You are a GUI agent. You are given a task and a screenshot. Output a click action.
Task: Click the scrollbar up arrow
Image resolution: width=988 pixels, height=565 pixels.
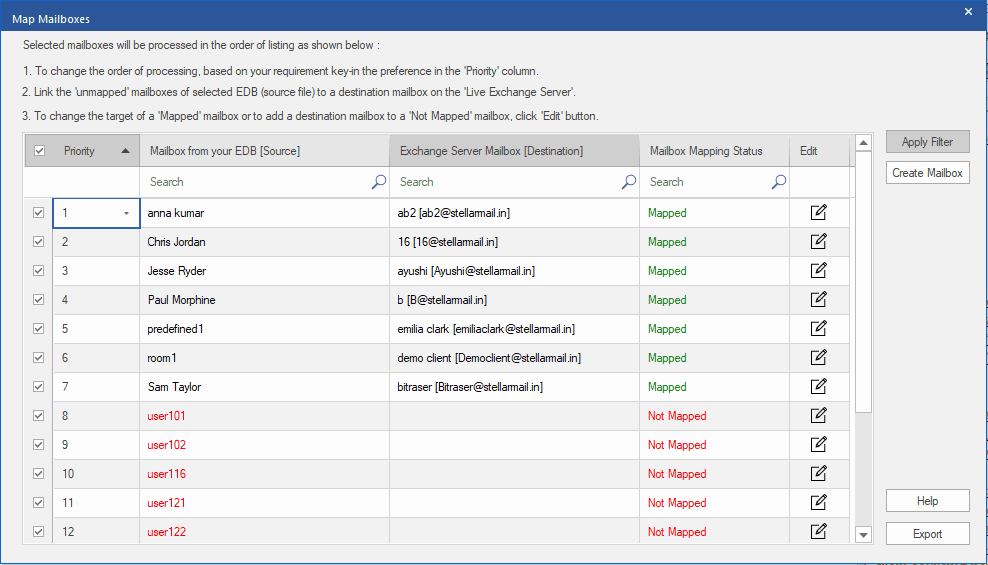pos(863,143)
